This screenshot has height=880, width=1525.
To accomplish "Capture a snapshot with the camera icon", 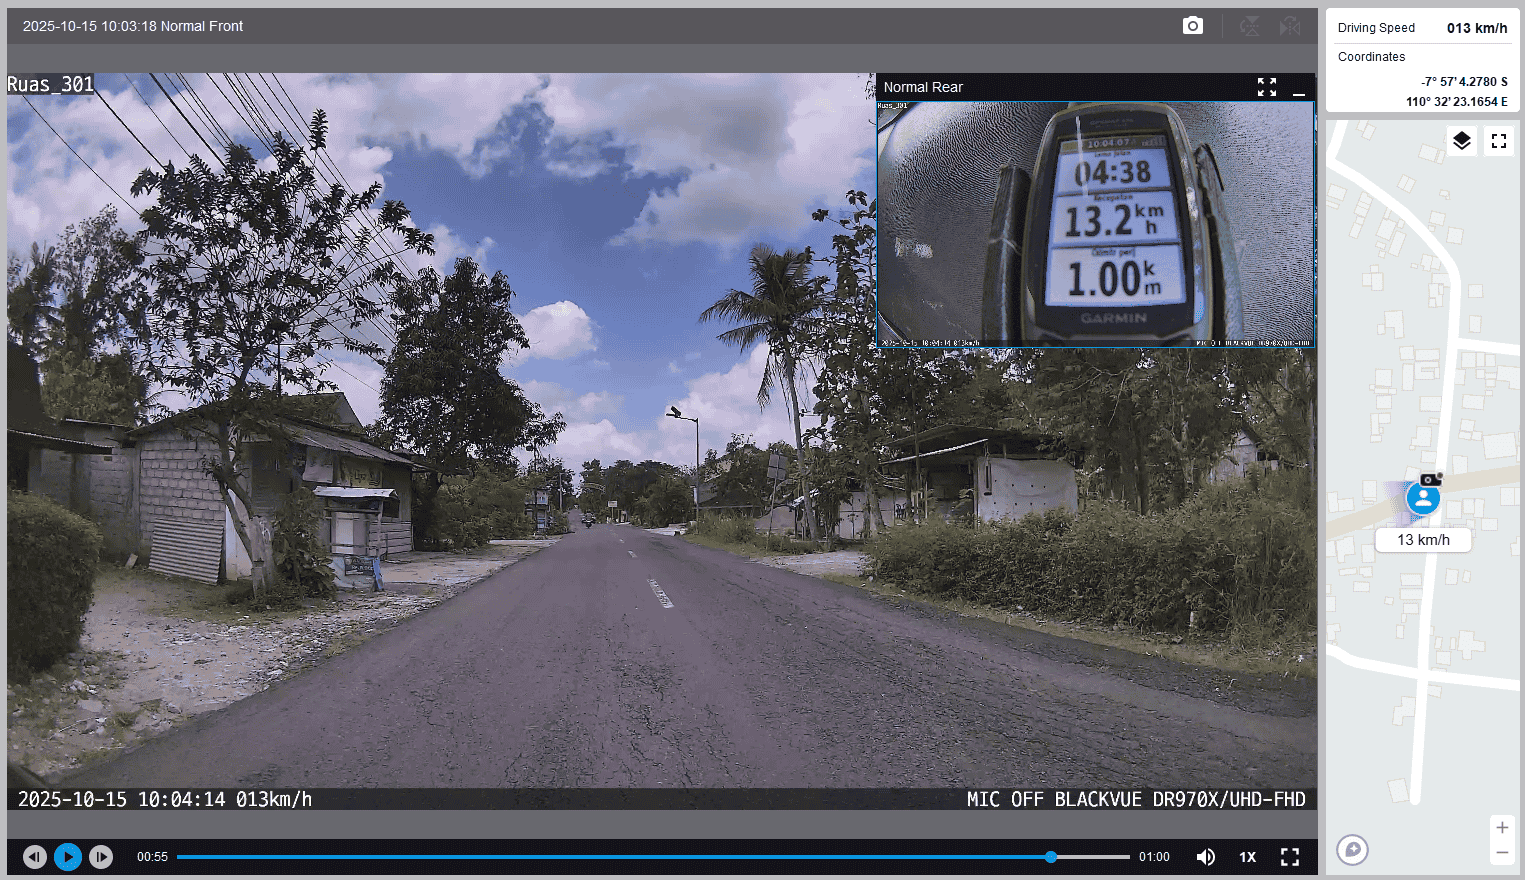I will coord(1192,26).
